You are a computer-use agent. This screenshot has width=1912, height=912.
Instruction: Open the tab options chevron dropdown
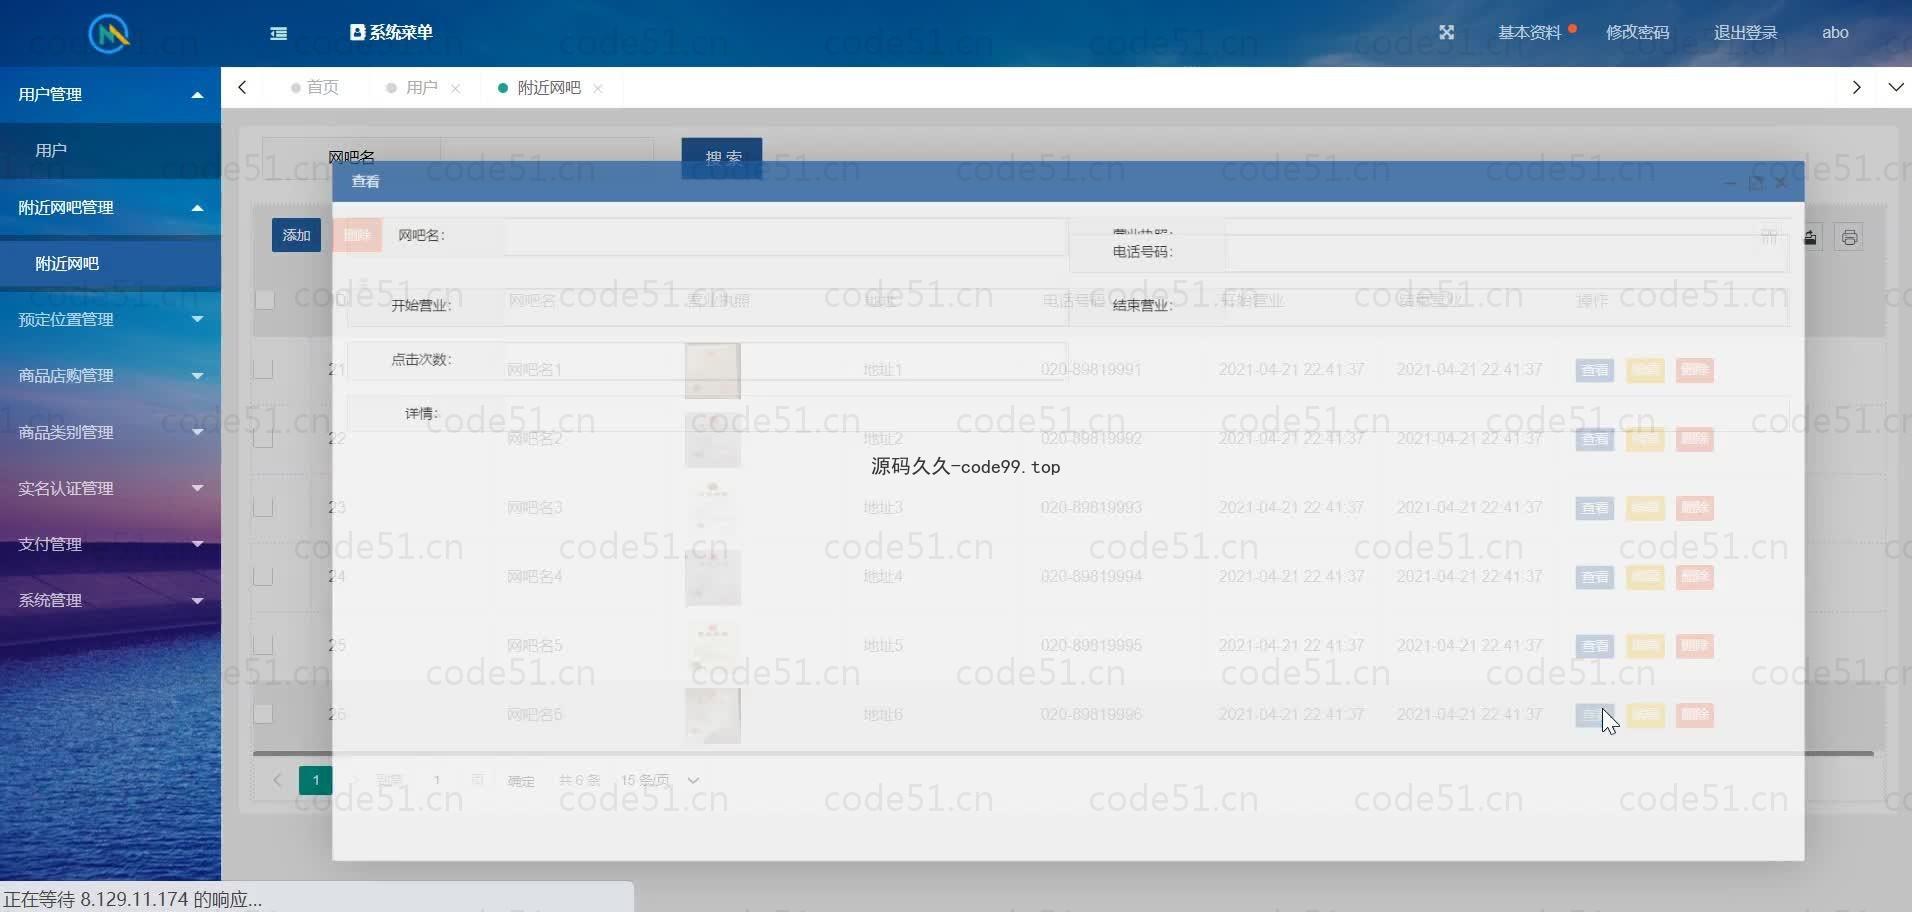[1895, 88]
